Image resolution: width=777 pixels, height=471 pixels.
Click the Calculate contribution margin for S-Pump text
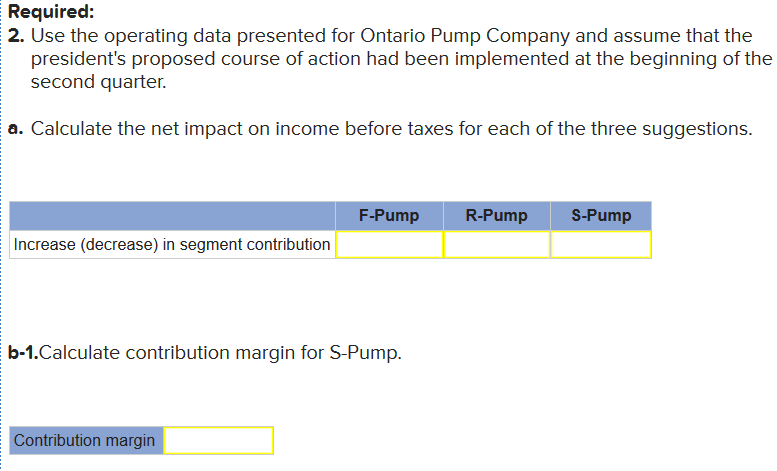click(x=220, y=353)
